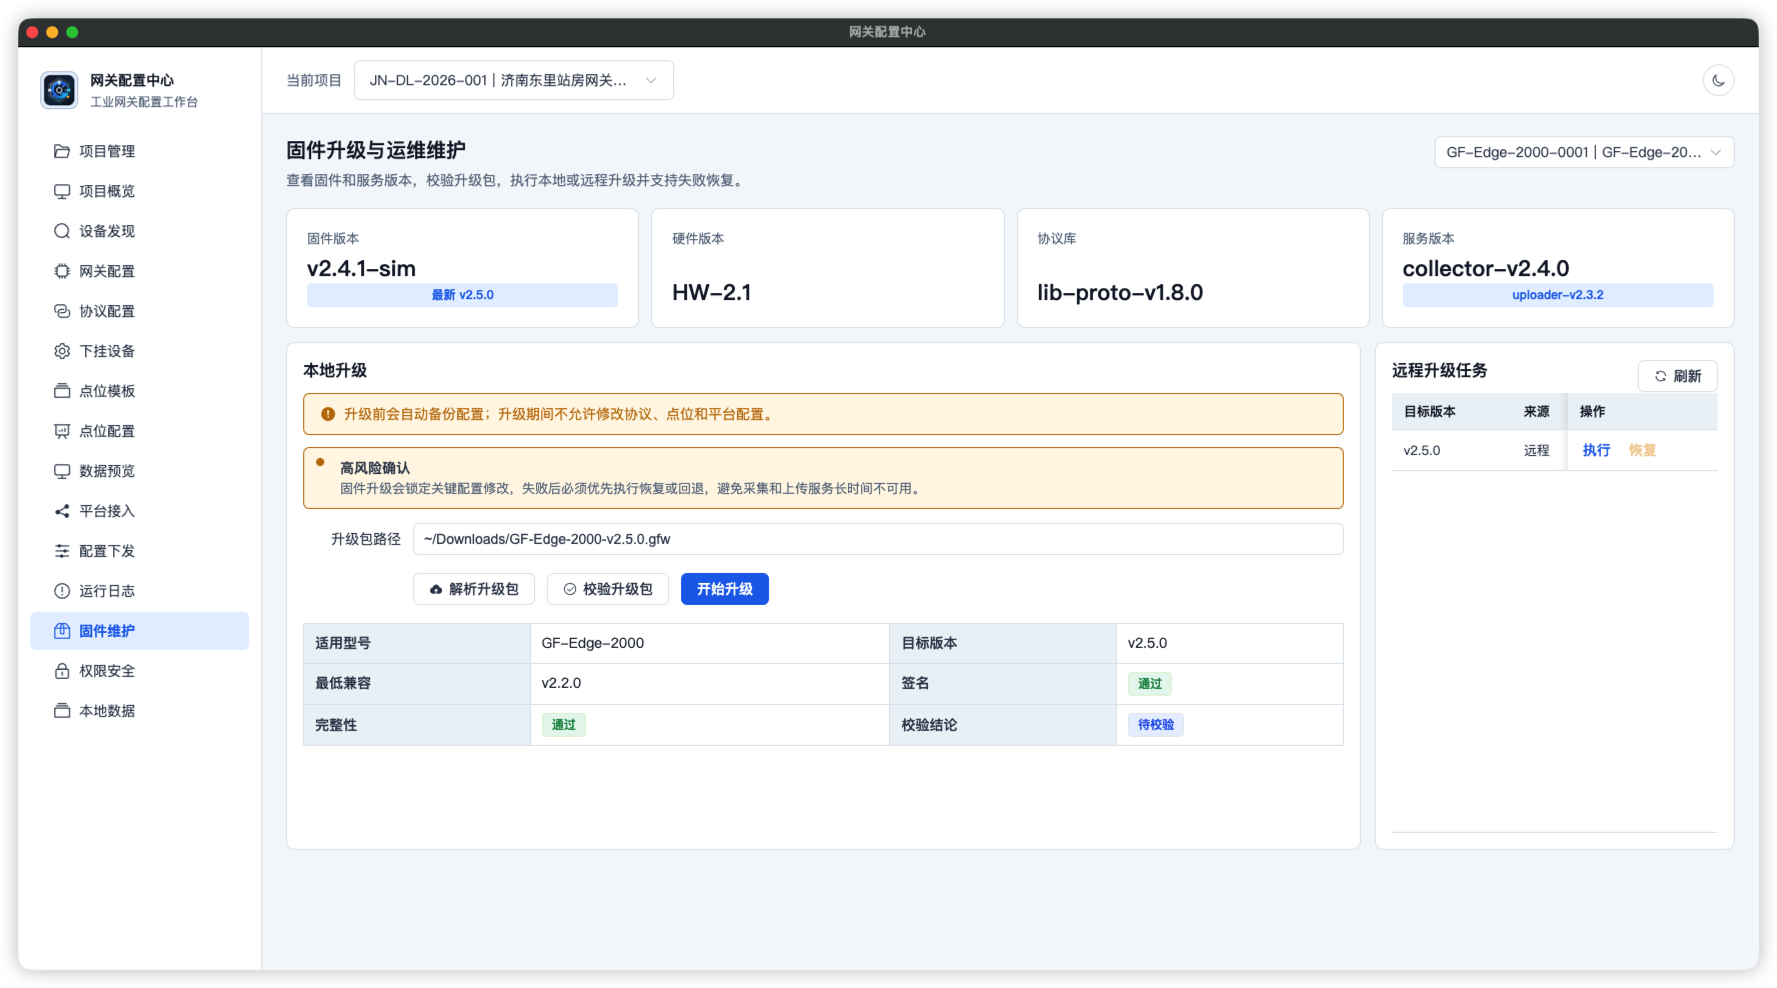Go to 网关配置 menu item
This screenshot has width=1777, height=988.
tap(140, 271)
